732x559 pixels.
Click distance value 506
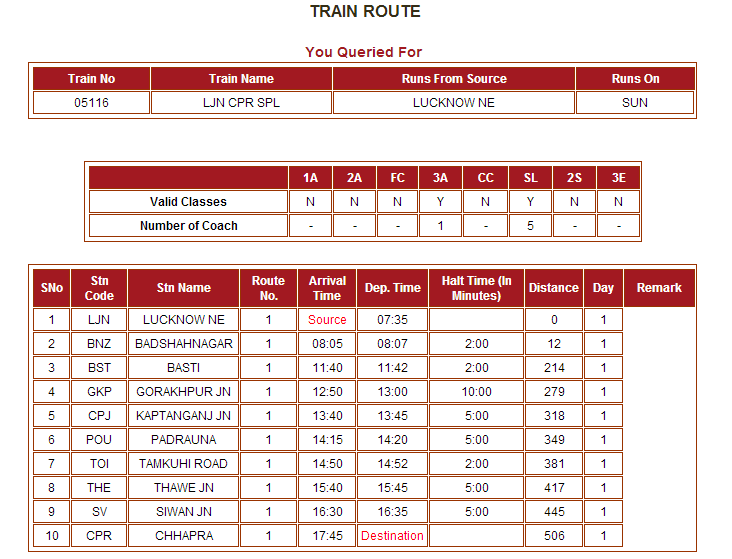[x=554, y=536]
